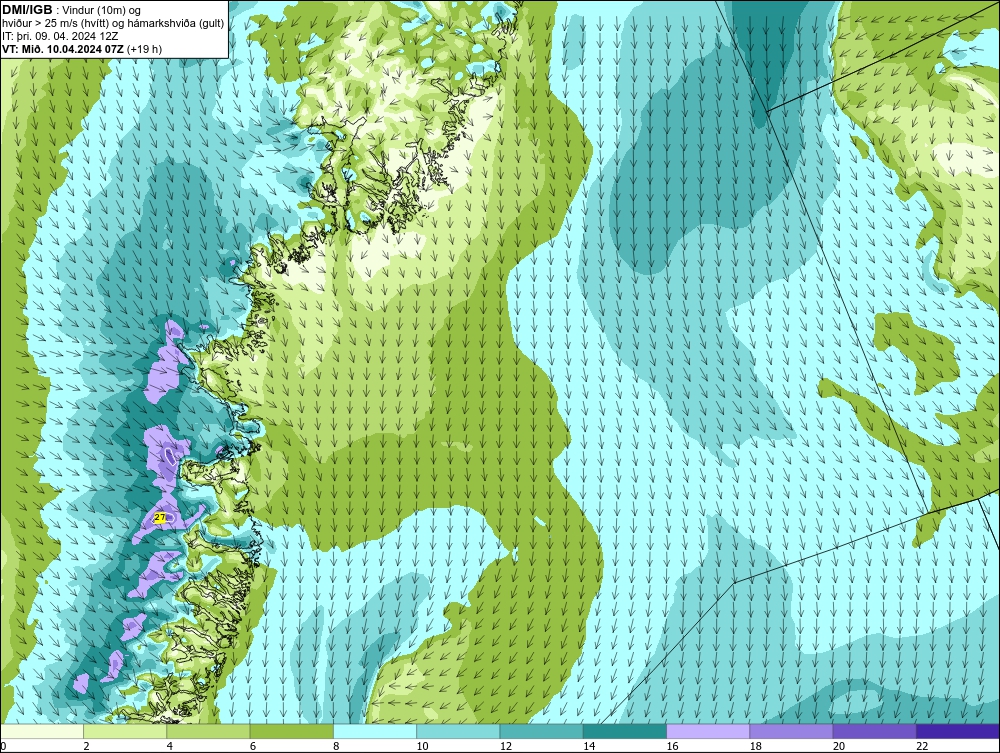Click the legend scale value 16
Screen dimensions: 1000x753
pyautogui.click(x=672, y=747)
